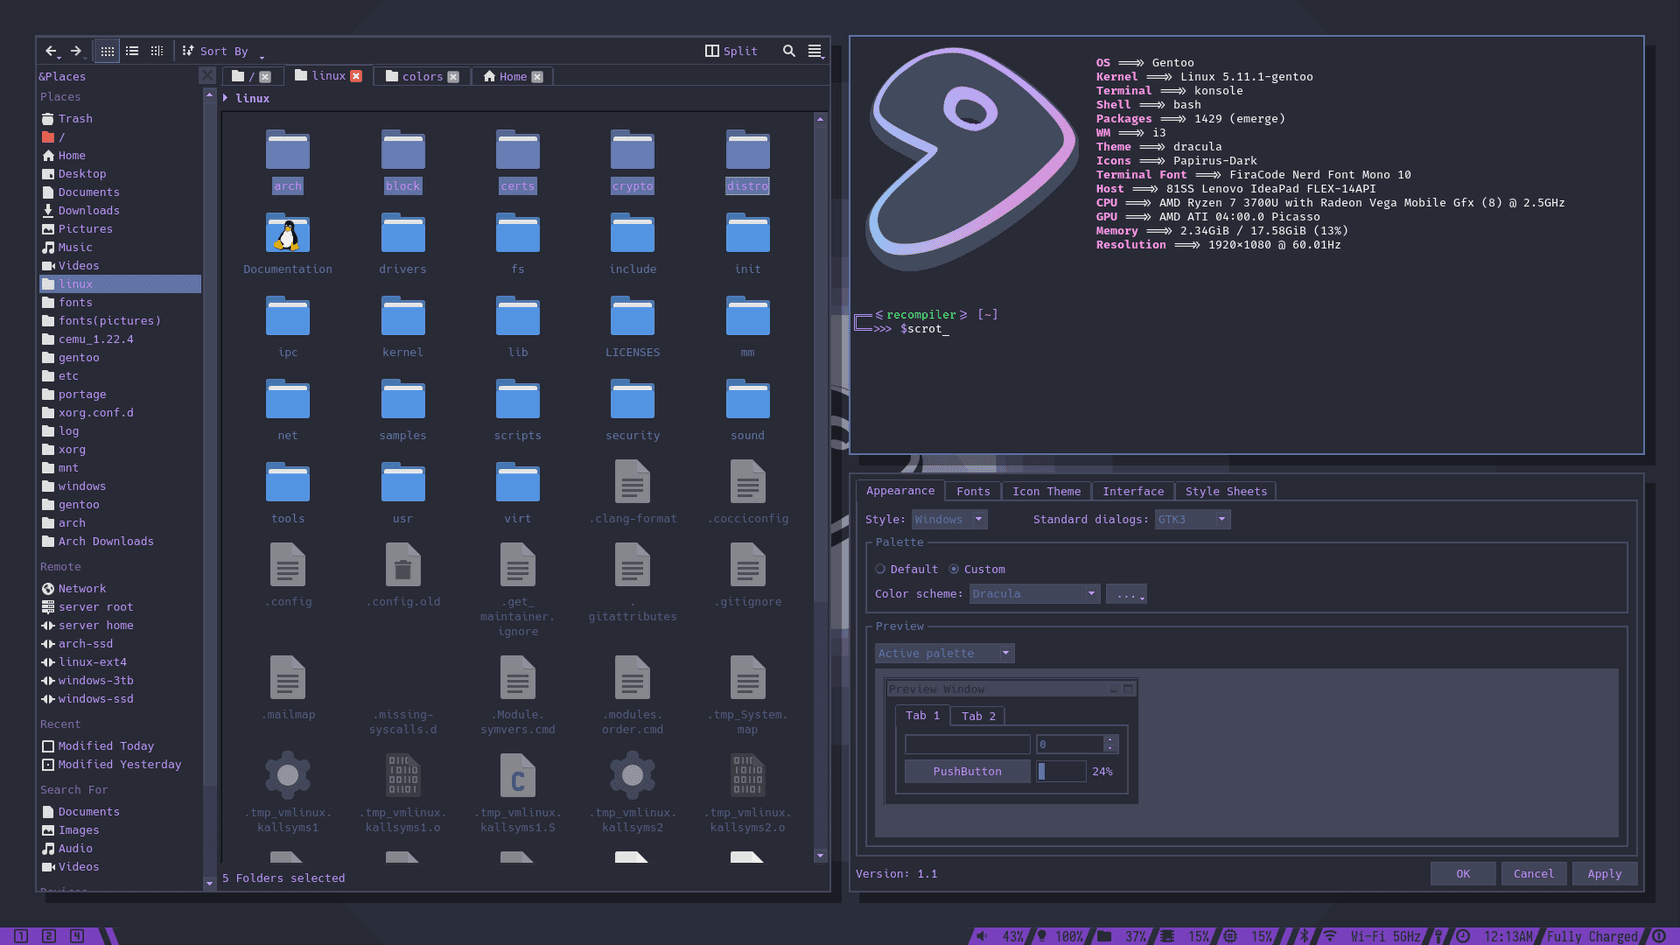
Task: Click Cancel in settings dialog
Action: click(1533, 874)
